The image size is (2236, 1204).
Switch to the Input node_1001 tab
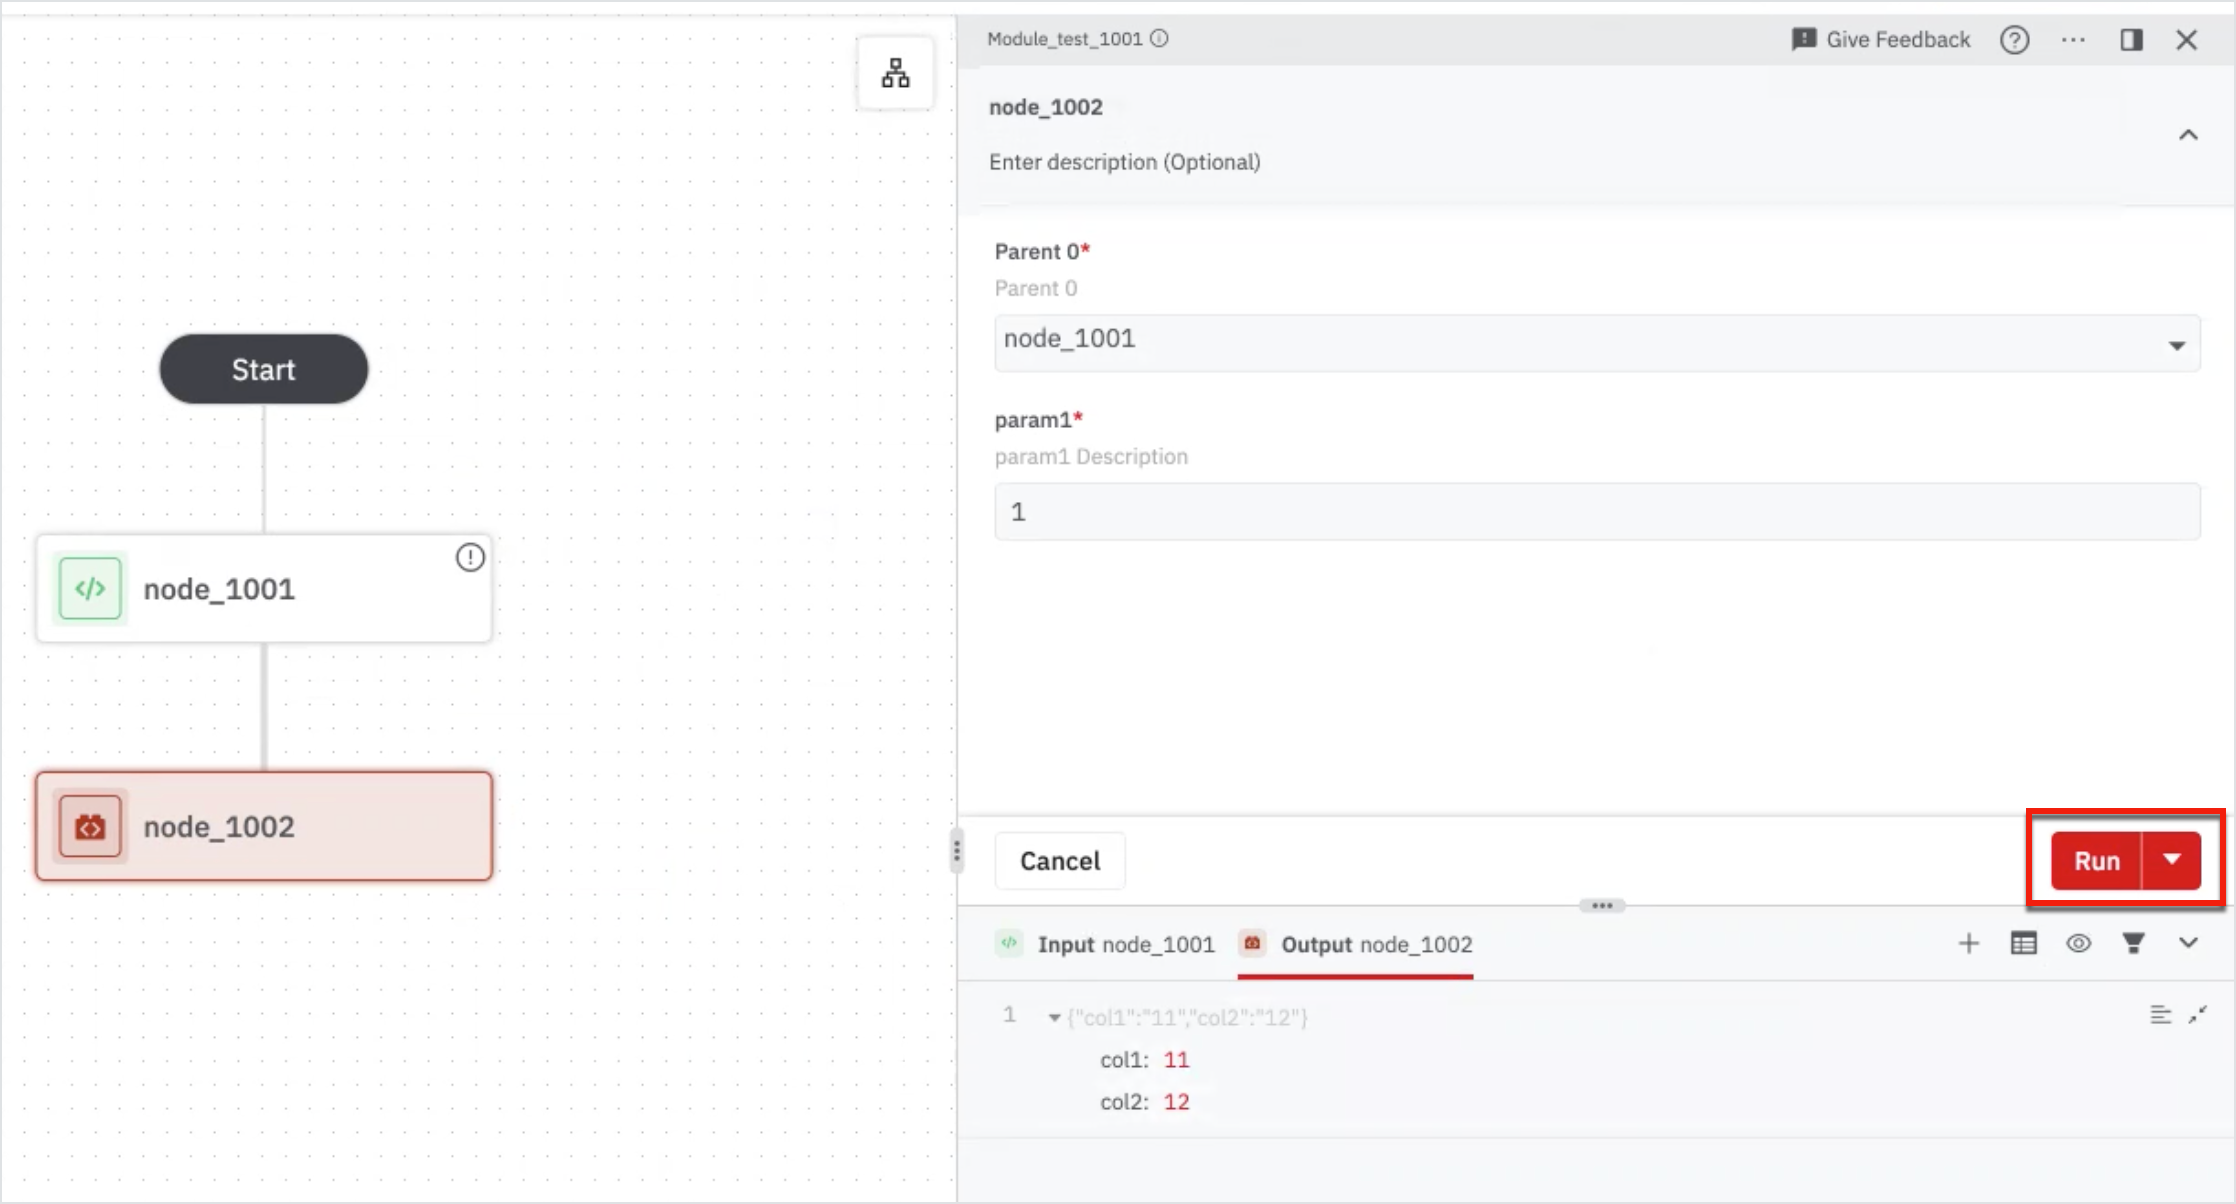point(1106,945)
